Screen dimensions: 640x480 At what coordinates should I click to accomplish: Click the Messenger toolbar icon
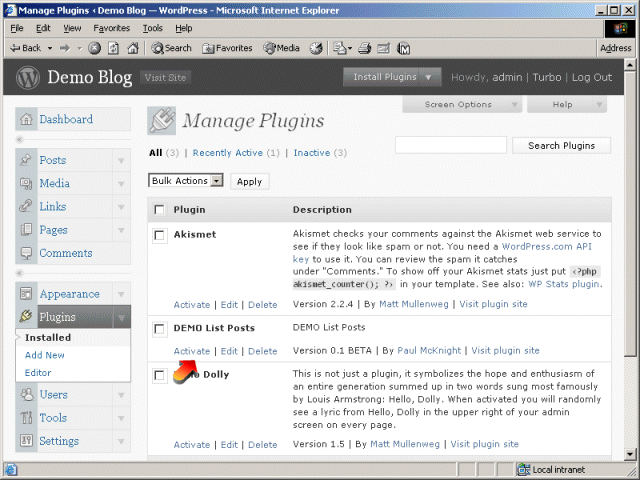pos(403,48)
